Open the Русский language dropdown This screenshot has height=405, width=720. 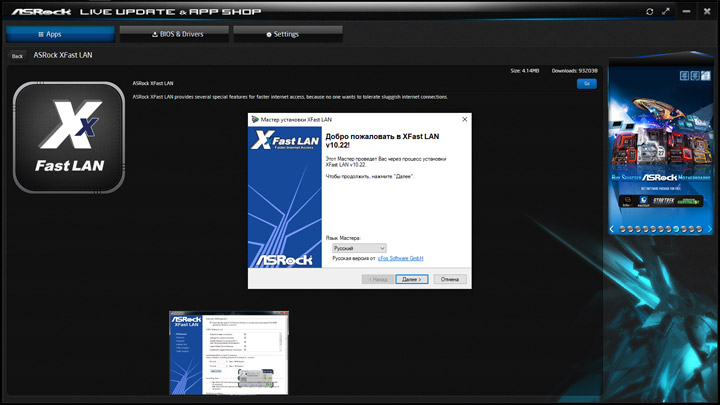pos(359,248)
